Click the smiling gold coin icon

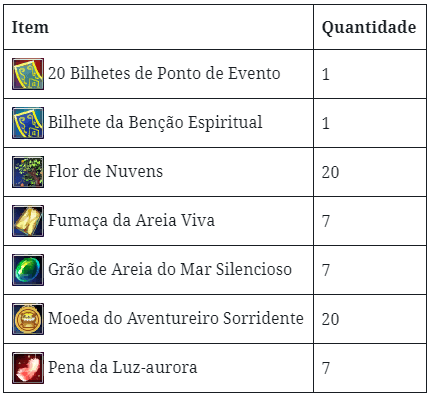pyautogui.click(x=28, y=319)
